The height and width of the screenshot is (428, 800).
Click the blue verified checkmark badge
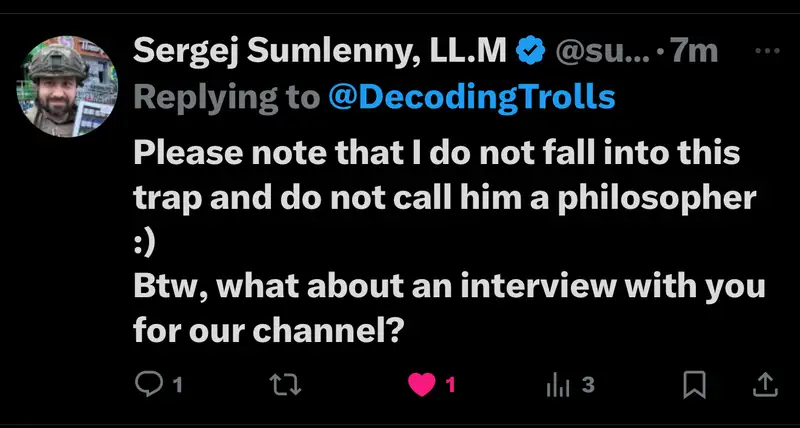point(529,51)
